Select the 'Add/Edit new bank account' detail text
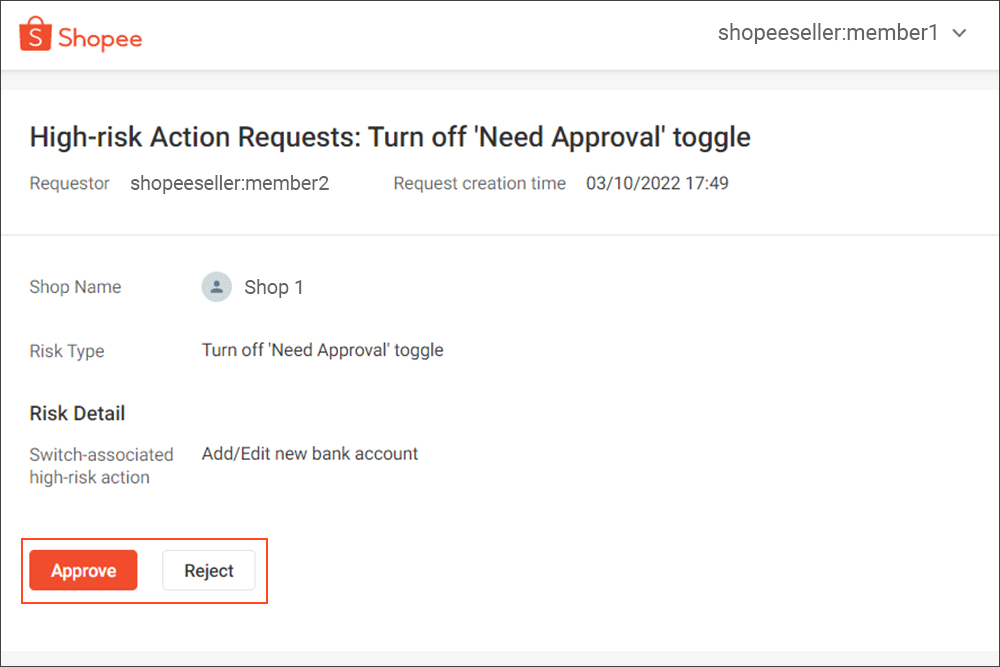The width and height of the screenshot is (1000, 667). (x=310, y=453)
